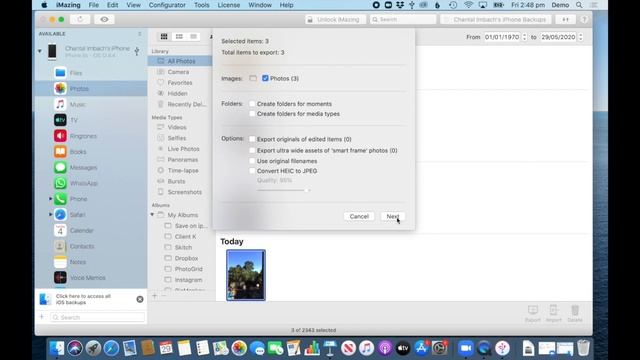This screenshot has height=360, width=640.
Task: Click here to access all iOS backups
Action: pyautogui.click(x=83, y=299)
